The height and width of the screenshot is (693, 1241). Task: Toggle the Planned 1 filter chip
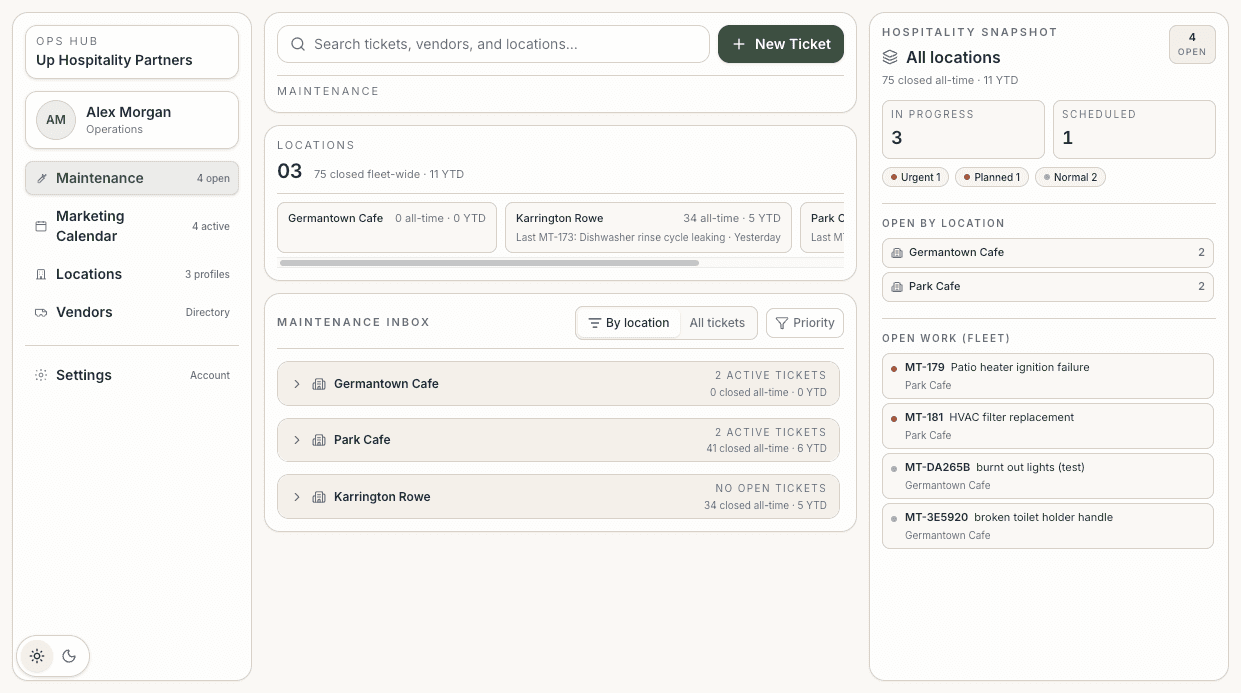coord(992,177)
